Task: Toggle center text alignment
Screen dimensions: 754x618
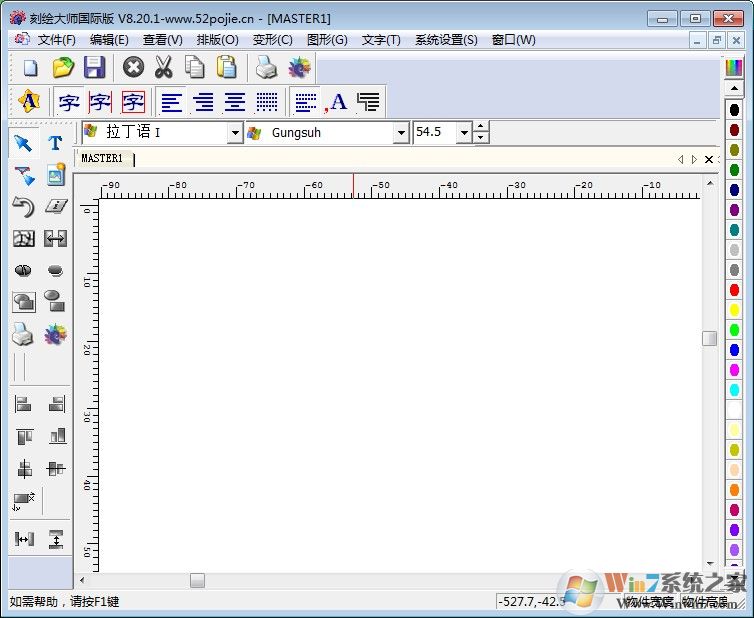Action: click(x=235, y=102)
